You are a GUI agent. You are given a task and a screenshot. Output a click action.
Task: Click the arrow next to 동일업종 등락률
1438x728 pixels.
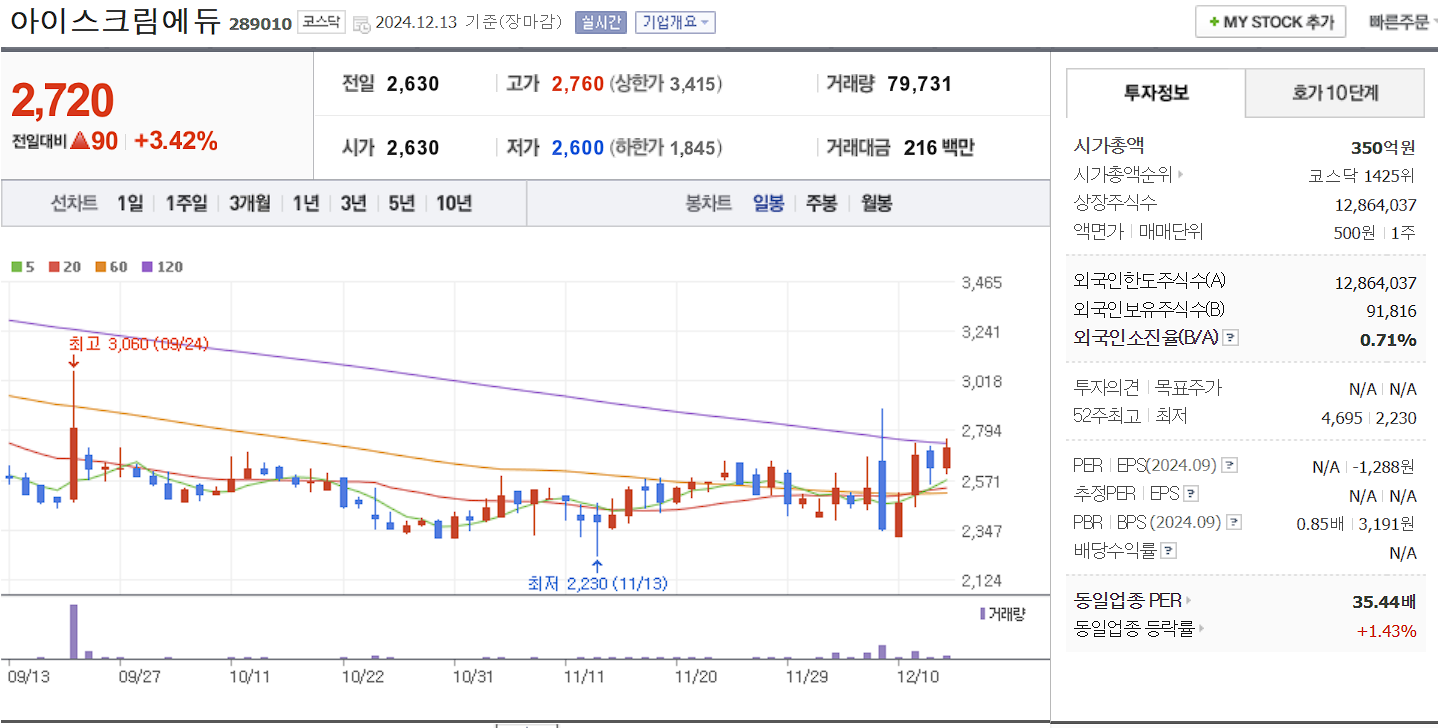pos(1201,629)
